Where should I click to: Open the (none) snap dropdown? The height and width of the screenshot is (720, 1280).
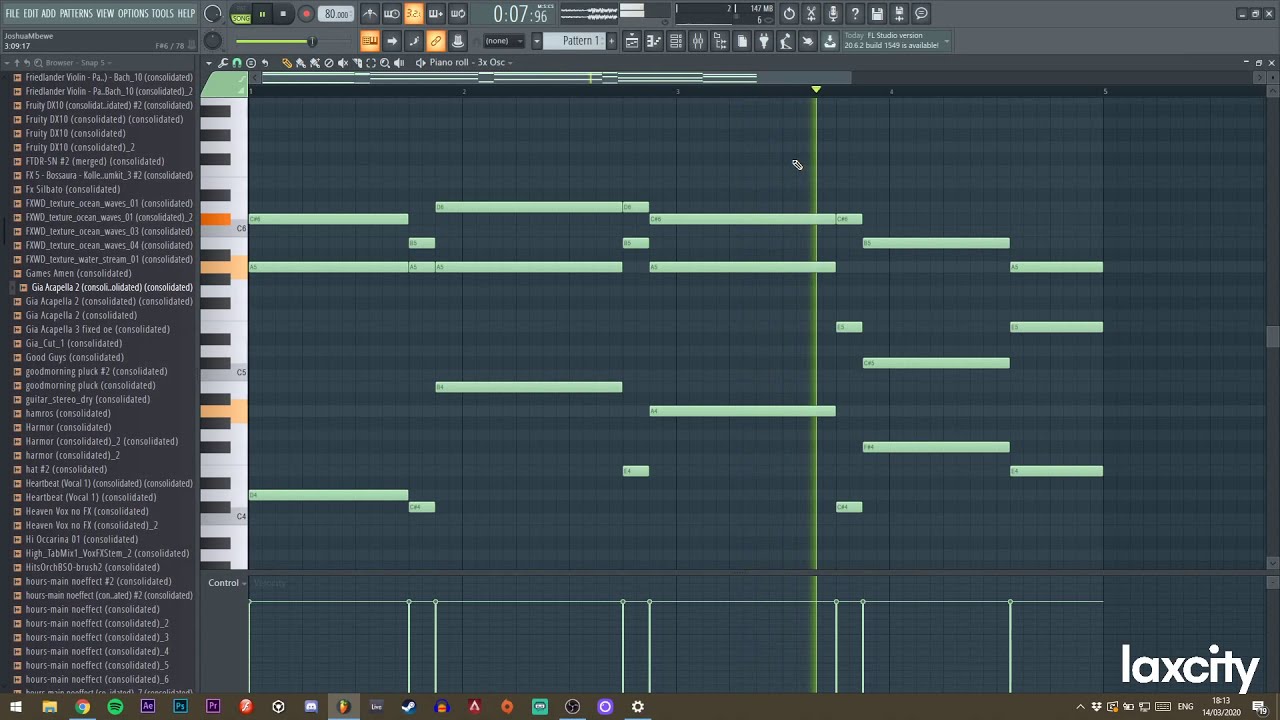tap(504, 41)
